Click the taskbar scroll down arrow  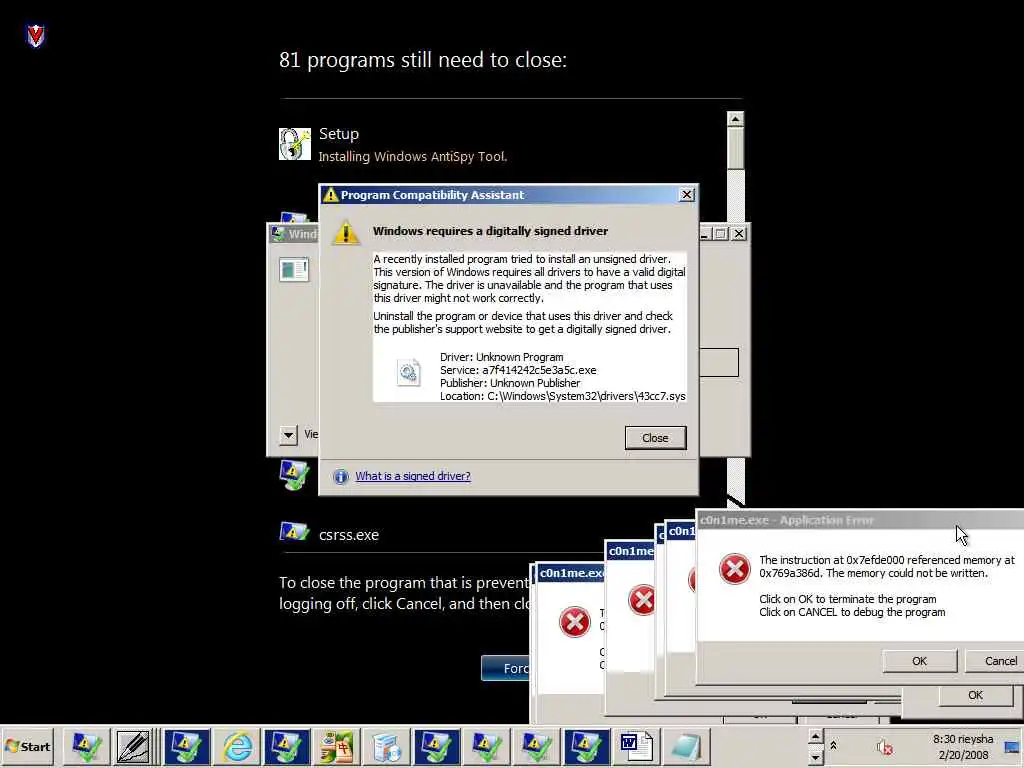(815, 756)
